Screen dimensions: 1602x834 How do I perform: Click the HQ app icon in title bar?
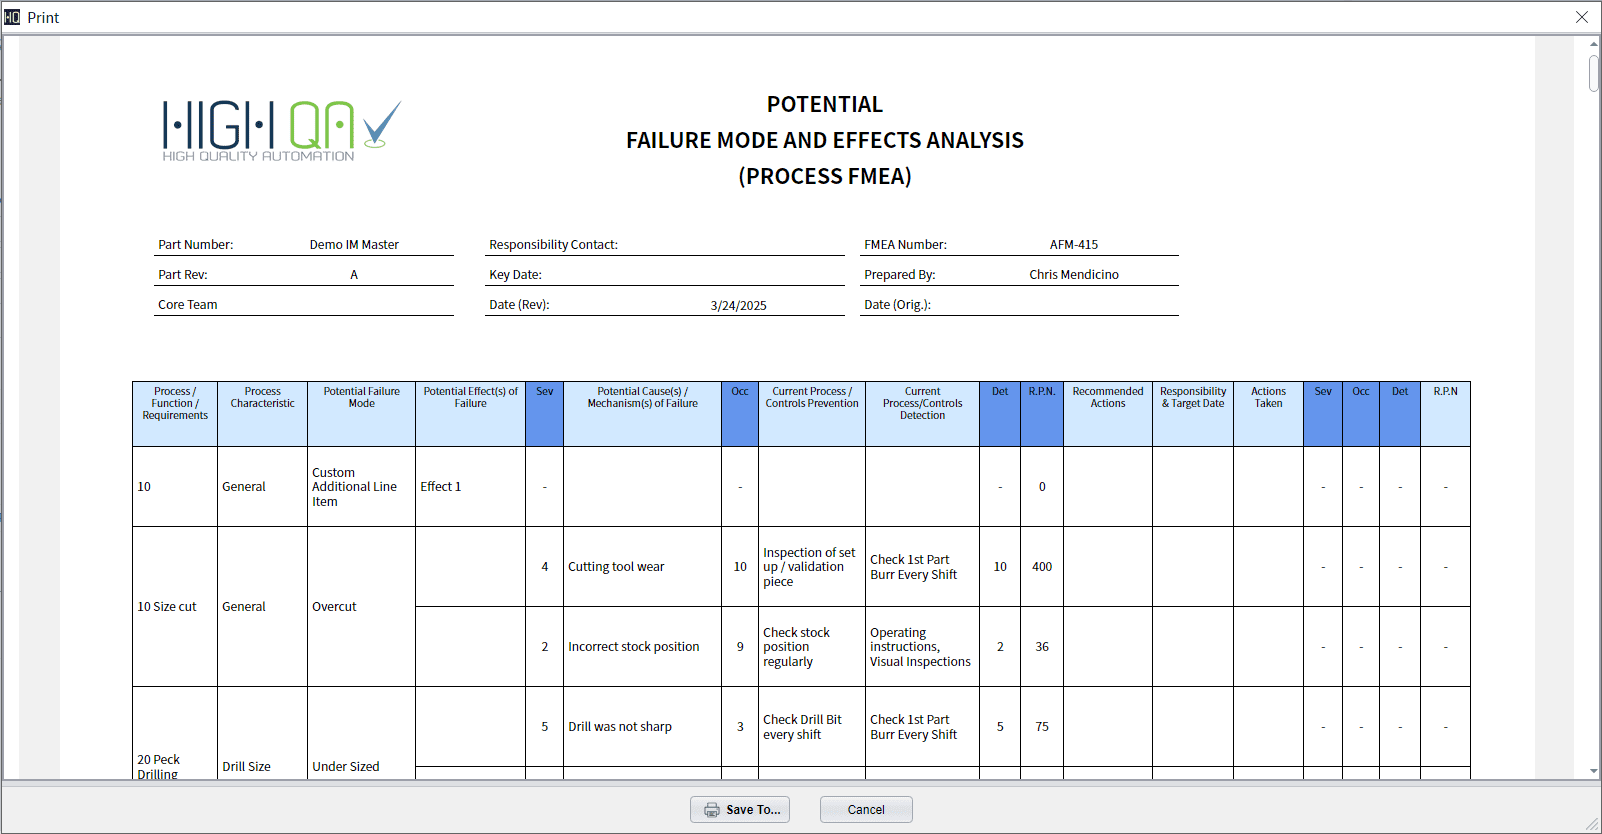[x=12, y=17]
